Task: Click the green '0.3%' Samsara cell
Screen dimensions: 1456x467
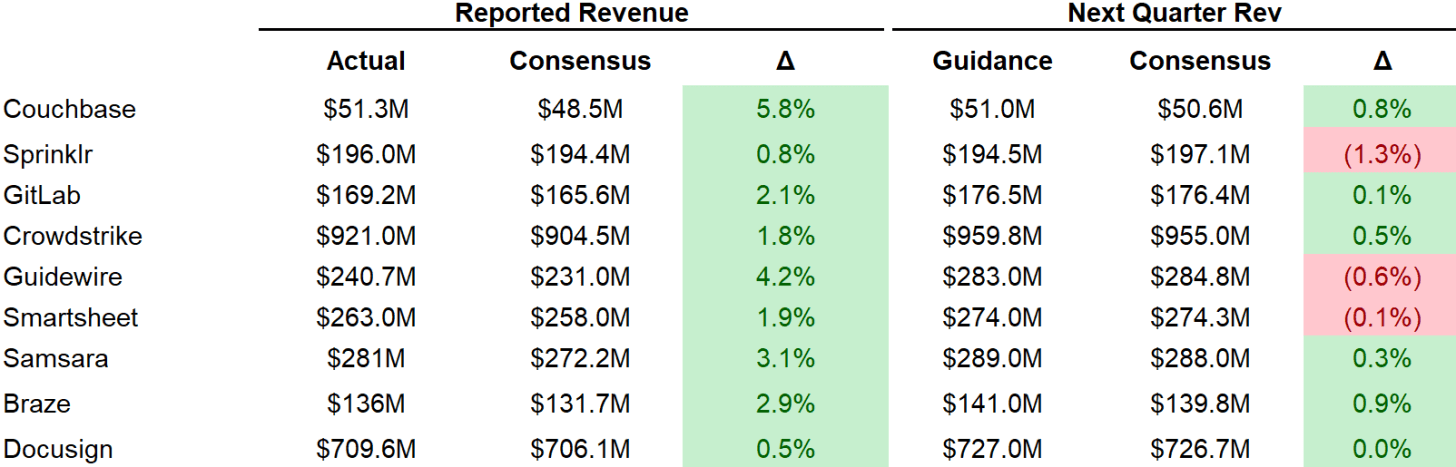Action: [1380, 358]
